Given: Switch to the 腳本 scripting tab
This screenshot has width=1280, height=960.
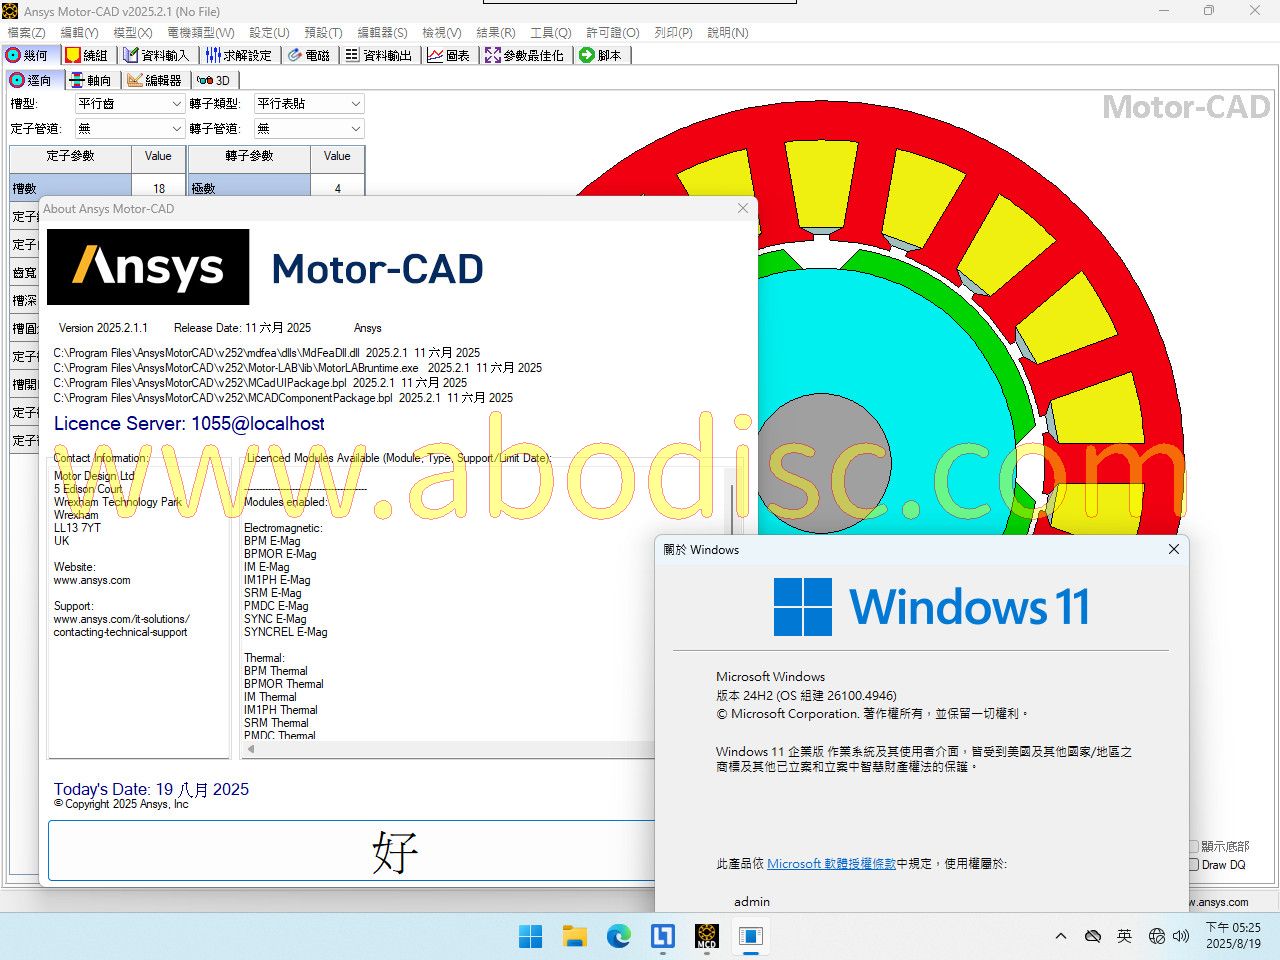Looking at the screenshot, I should [x=601, y=55].
